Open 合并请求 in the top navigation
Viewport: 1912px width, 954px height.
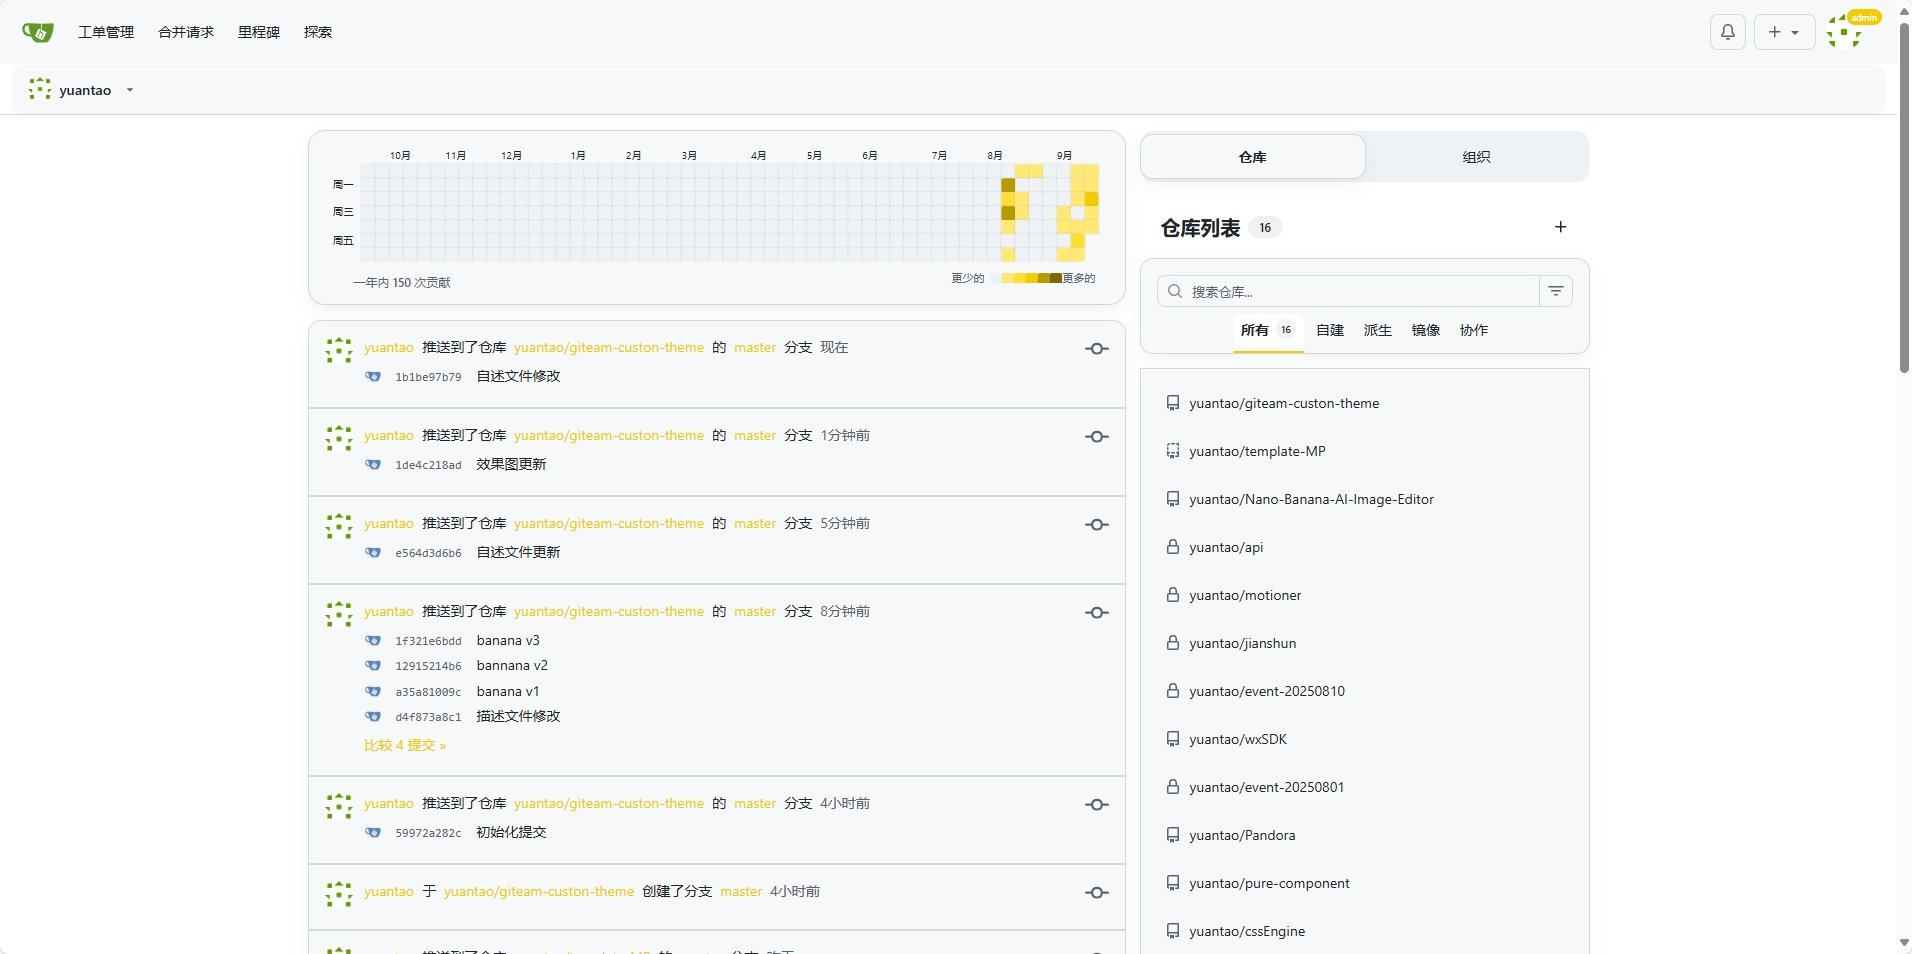click(186, 32)
